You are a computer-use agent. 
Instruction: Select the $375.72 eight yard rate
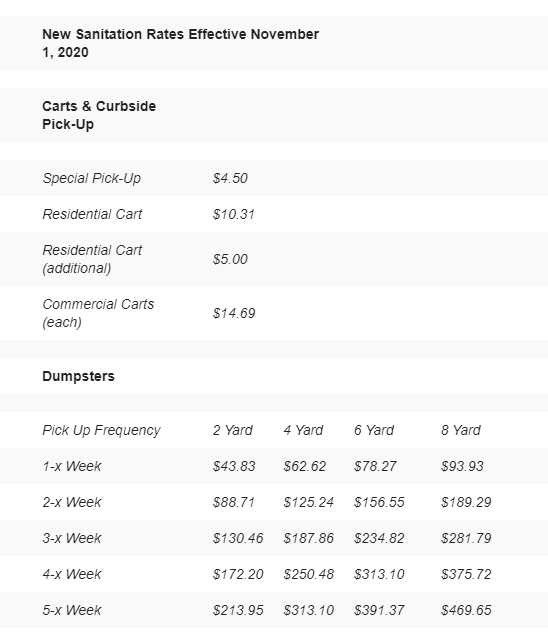click(466, 574)
